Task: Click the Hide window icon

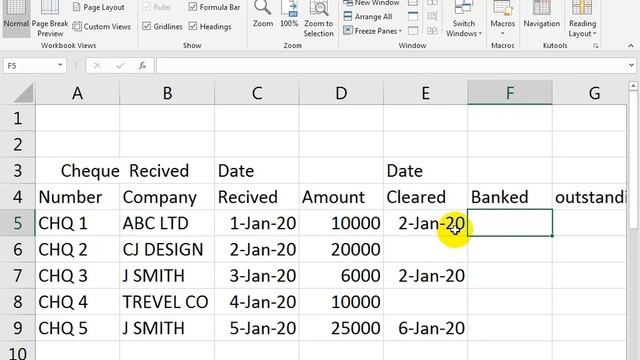Action: click(x=413, y=16)
